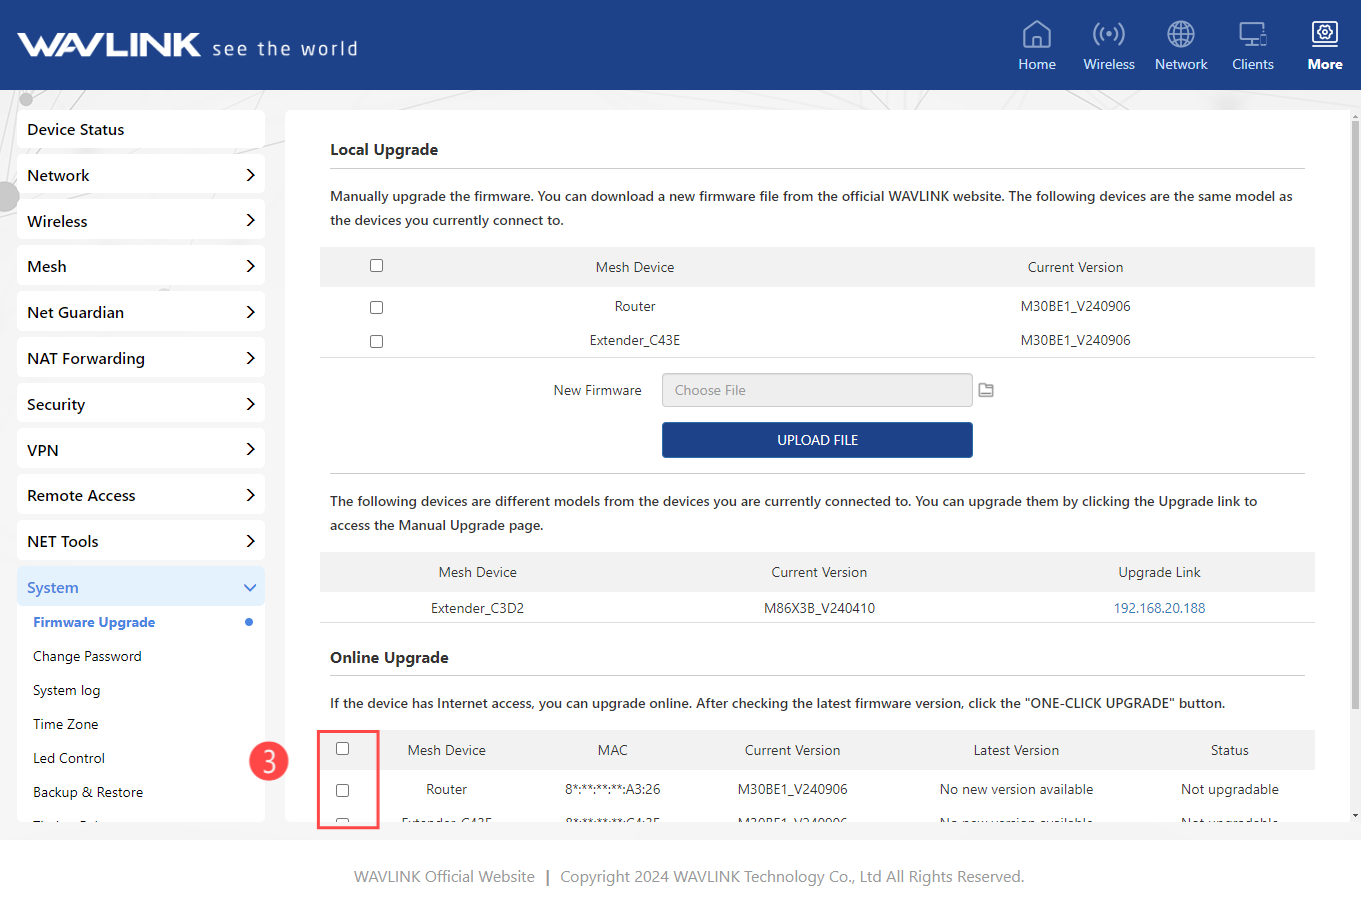Check the Router box under Online Upgrade
The width and height of the screenshot is (1361, 910).
pos(342,790)
